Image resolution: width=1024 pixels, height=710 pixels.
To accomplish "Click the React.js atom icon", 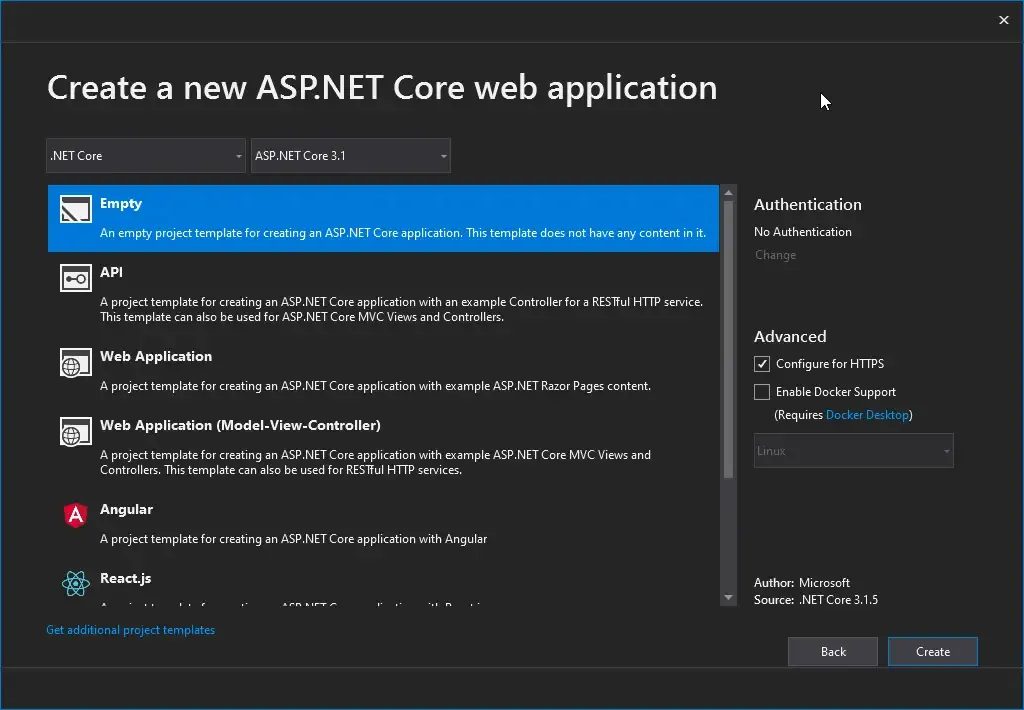I will [75, 584].
